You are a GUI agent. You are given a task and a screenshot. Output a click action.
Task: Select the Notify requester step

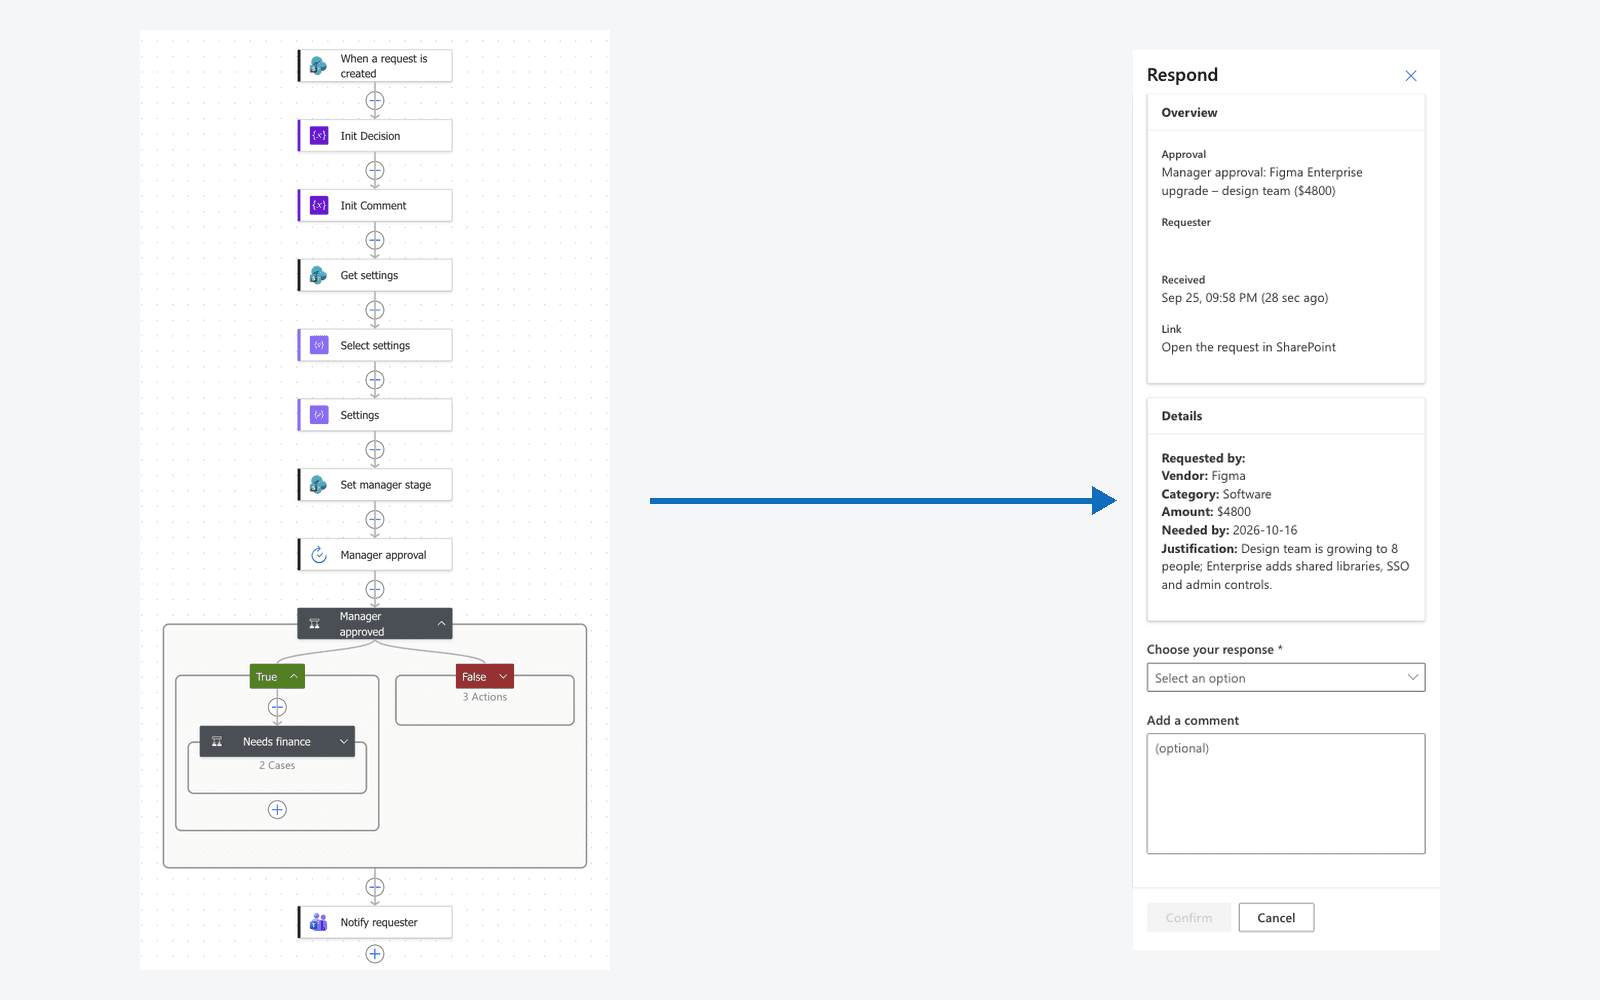point(375,922)
